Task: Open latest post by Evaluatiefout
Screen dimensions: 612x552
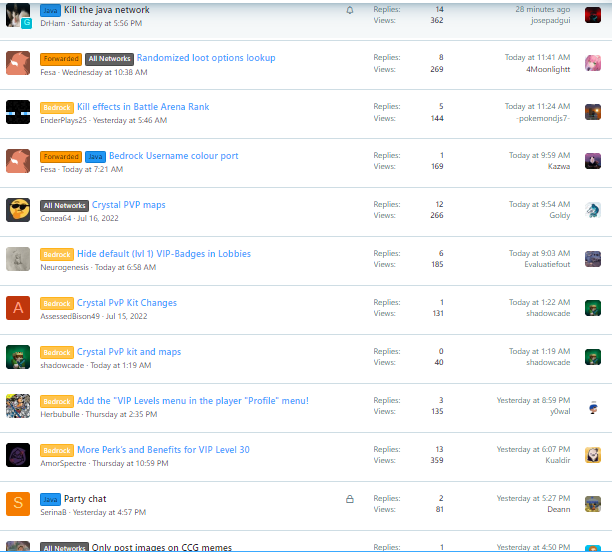Action: point(539,253)
